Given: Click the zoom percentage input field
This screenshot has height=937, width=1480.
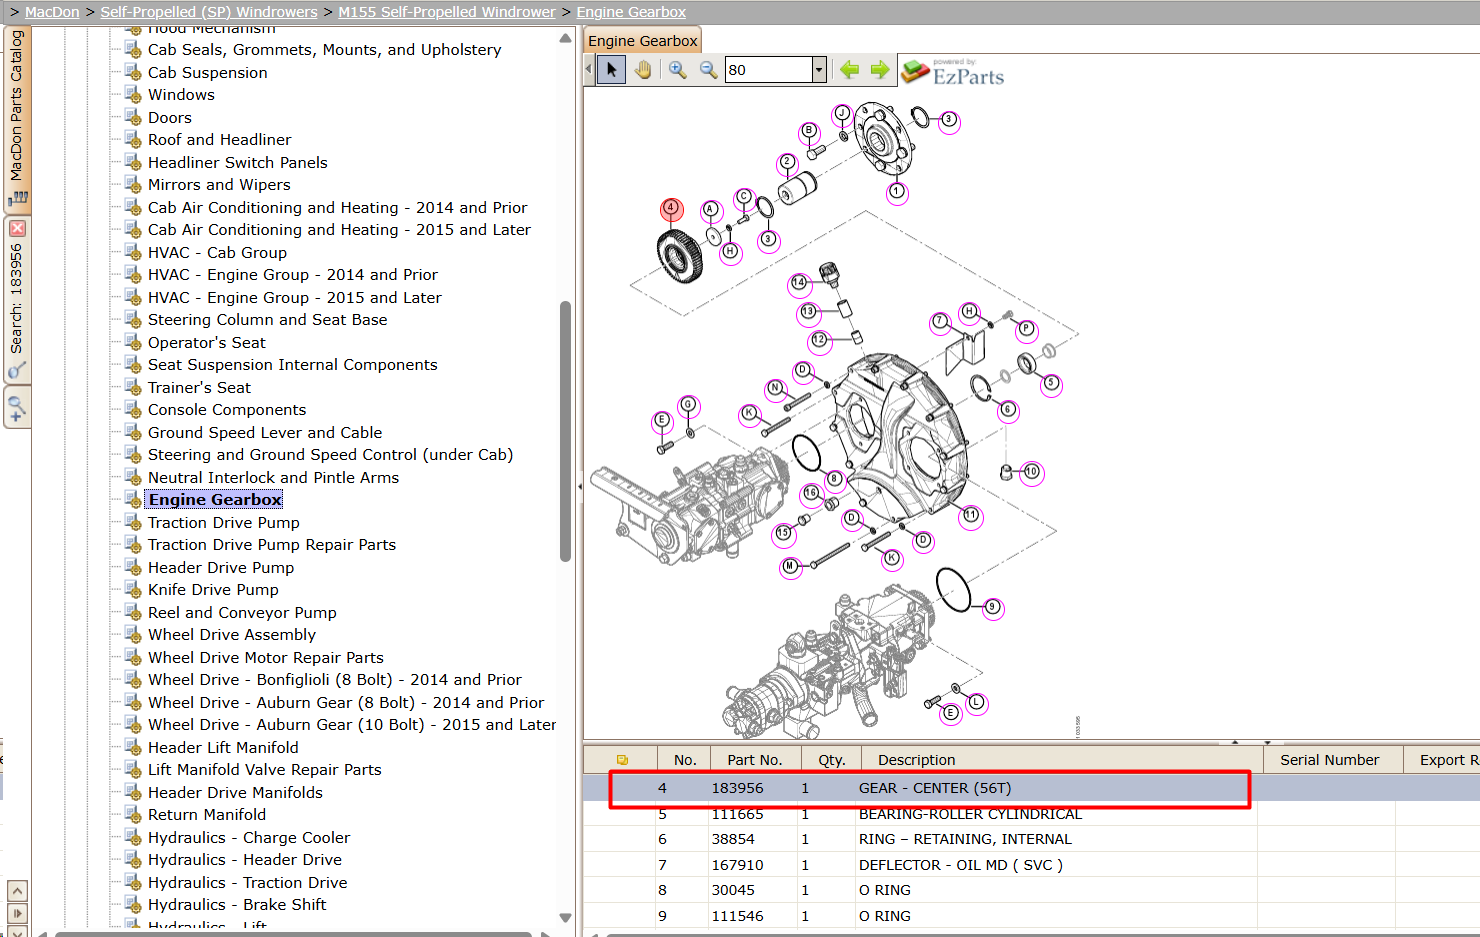Looking at the screenshot, I should (768, 70).
